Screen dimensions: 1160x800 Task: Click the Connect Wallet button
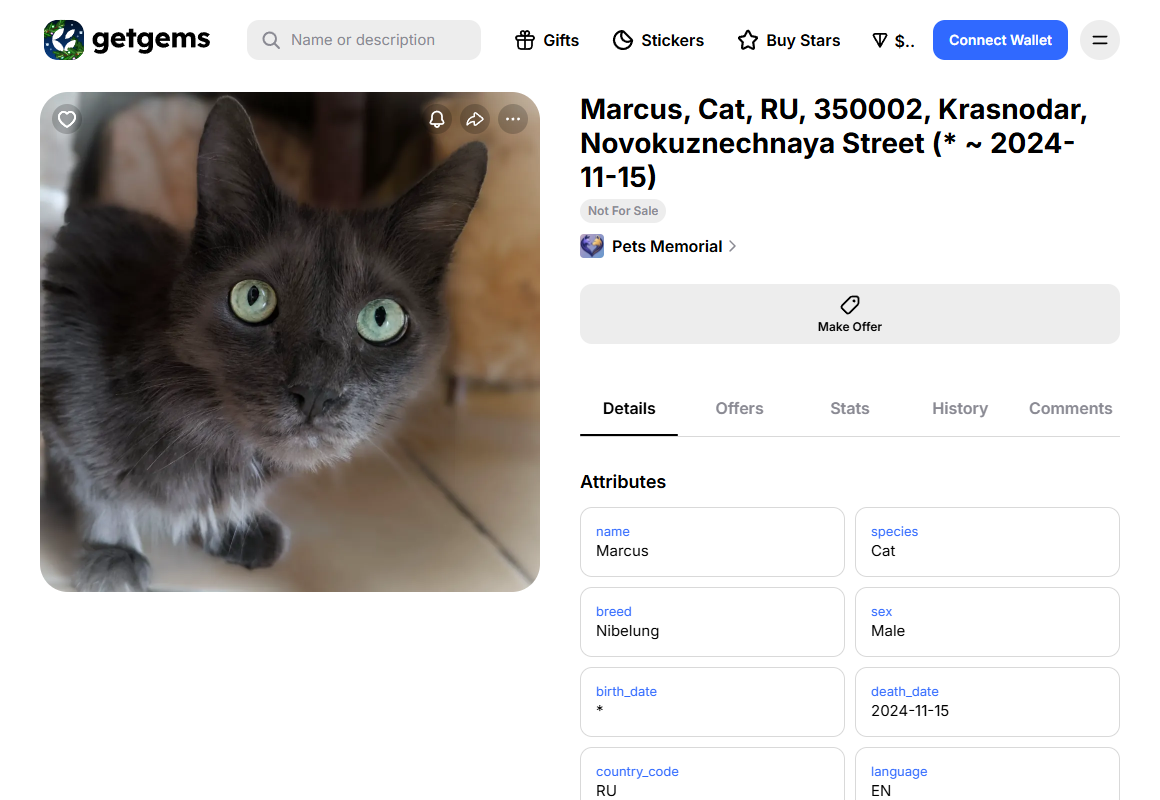(x=1000, y=40)
